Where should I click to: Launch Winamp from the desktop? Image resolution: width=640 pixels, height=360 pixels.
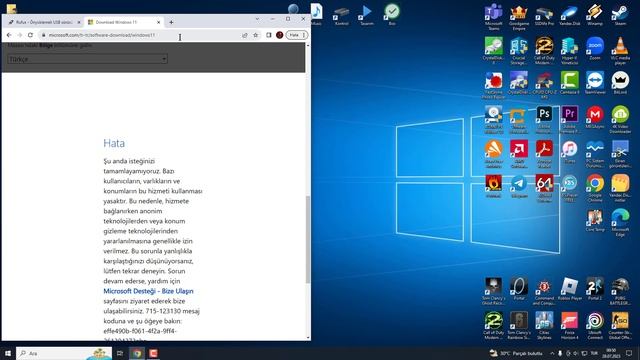click(595, 16)
